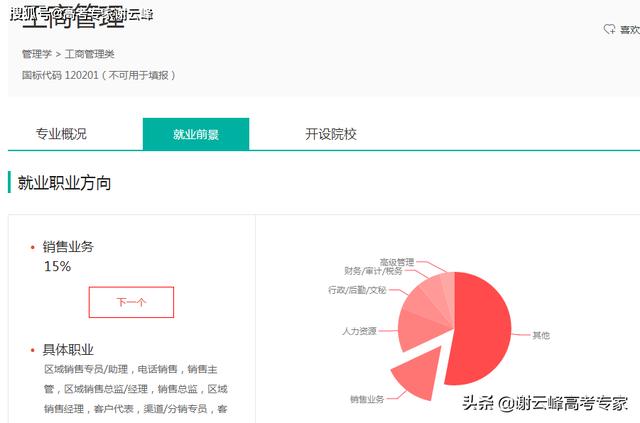This screenshot has height=423, width=640.
Task: Click the 高级管理 chart label
Action: click(x=397, y=262)
